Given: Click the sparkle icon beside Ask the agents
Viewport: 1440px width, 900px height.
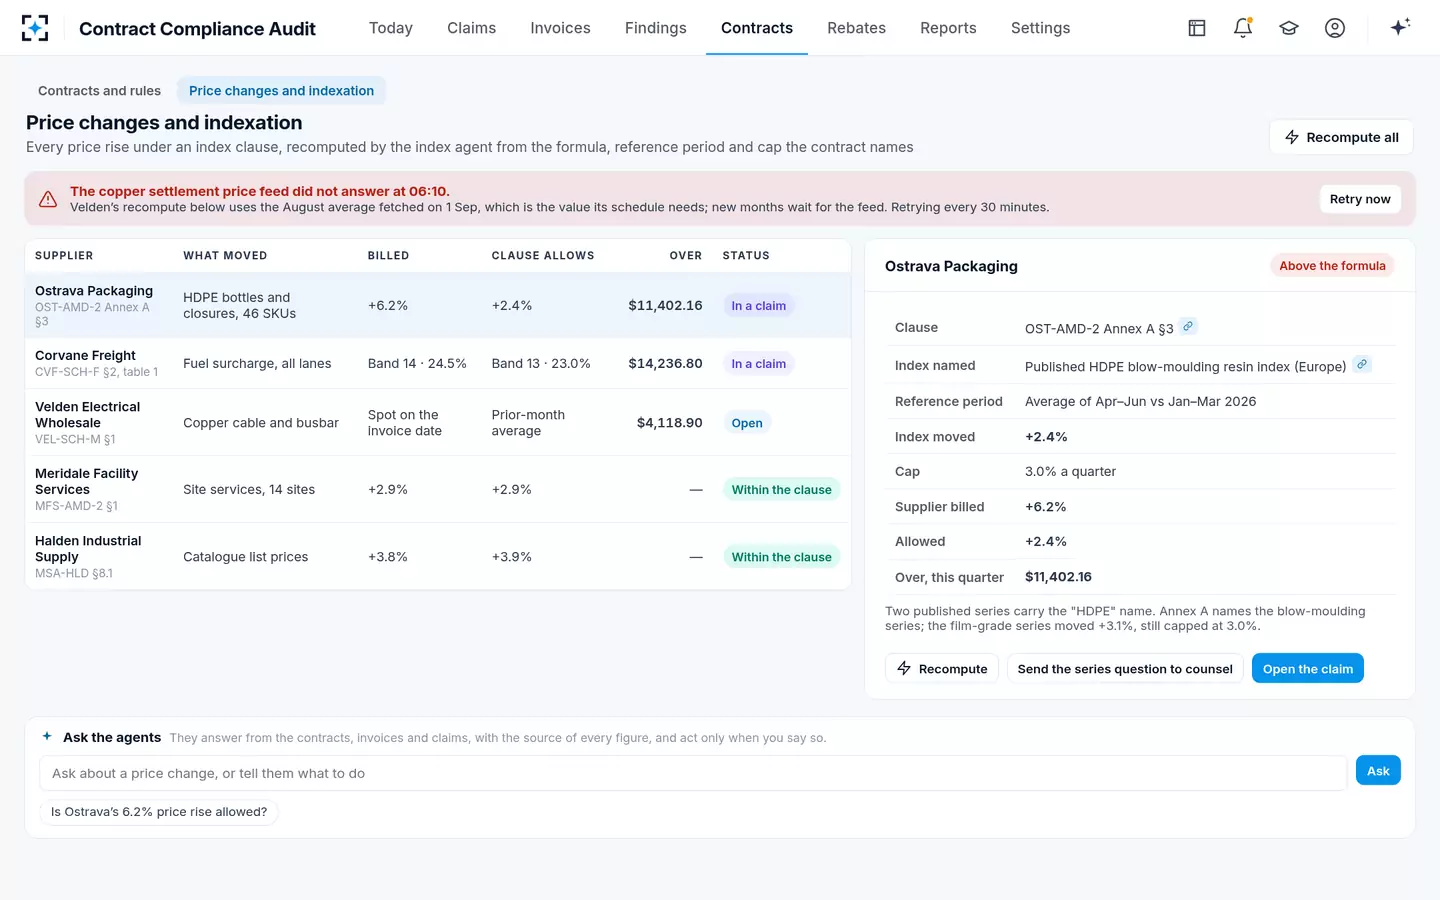Looking at the screenshot, I should (x=47, y=736).
